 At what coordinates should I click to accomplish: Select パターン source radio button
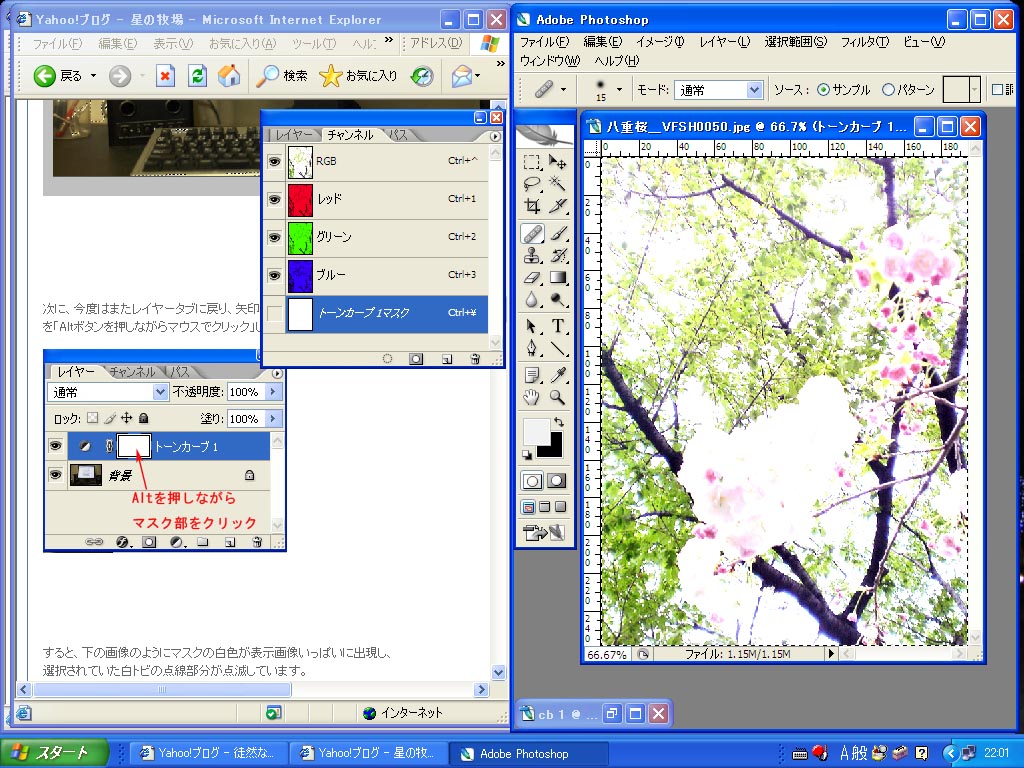coord(888,89)
